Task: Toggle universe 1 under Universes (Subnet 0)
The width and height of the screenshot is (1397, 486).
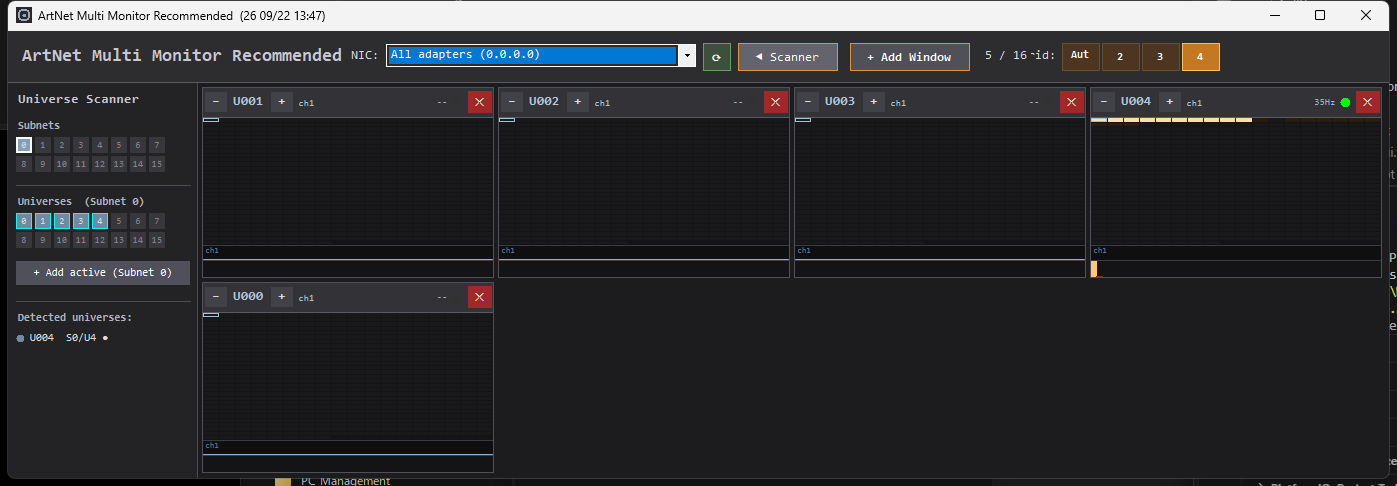Action: click(43, 221)
